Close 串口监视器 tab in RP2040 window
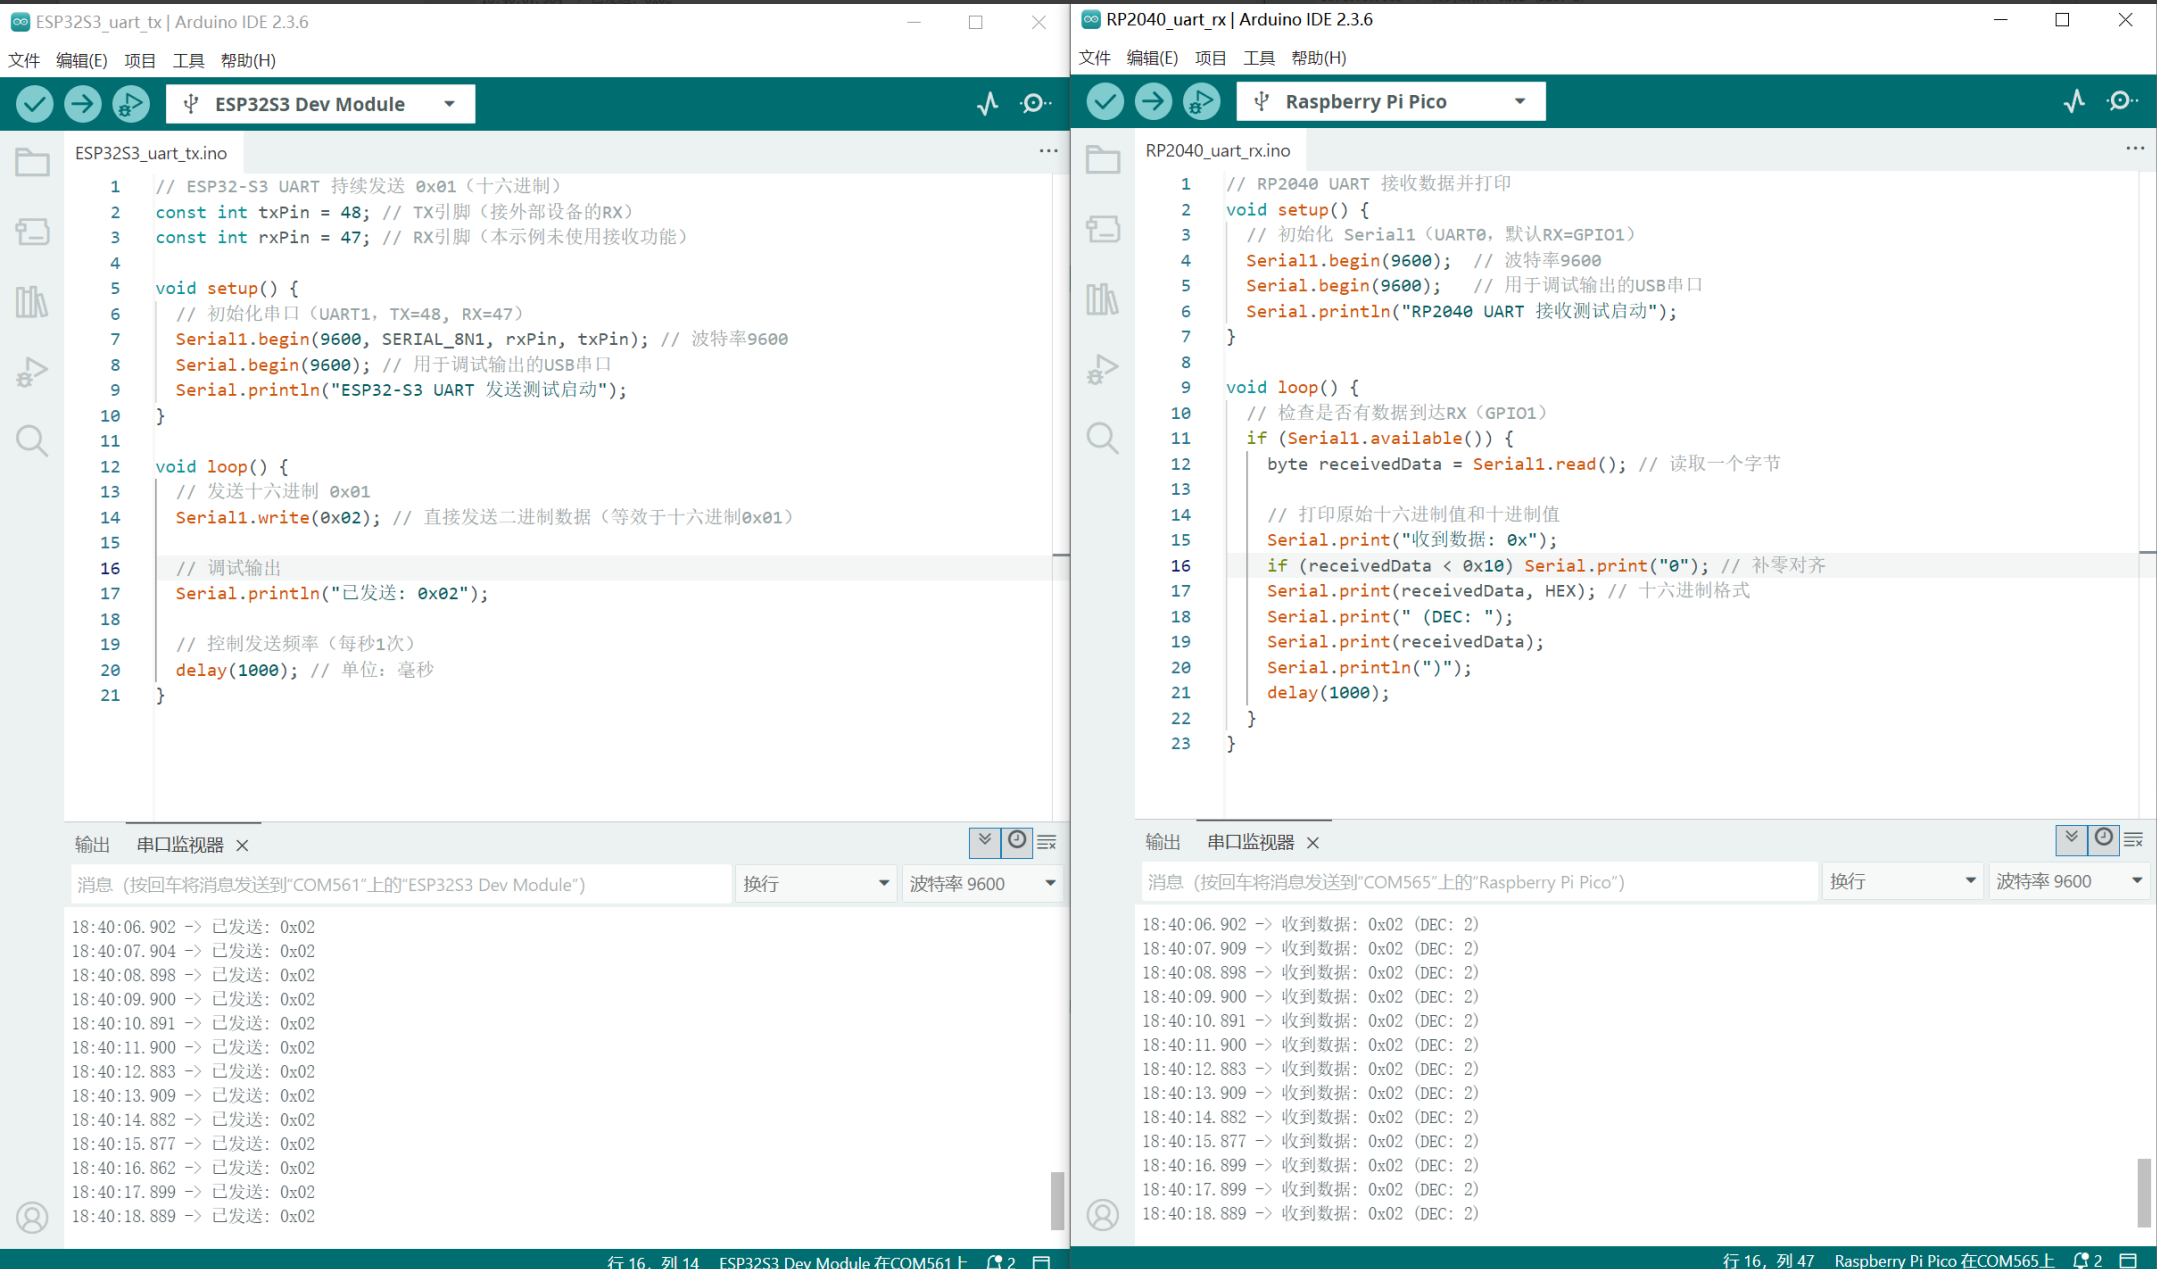 (1313, 843)
